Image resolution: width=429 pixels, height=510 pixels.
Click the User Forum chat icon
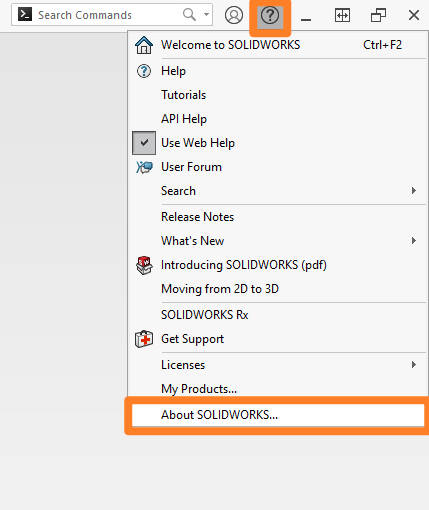coord(144,167)
